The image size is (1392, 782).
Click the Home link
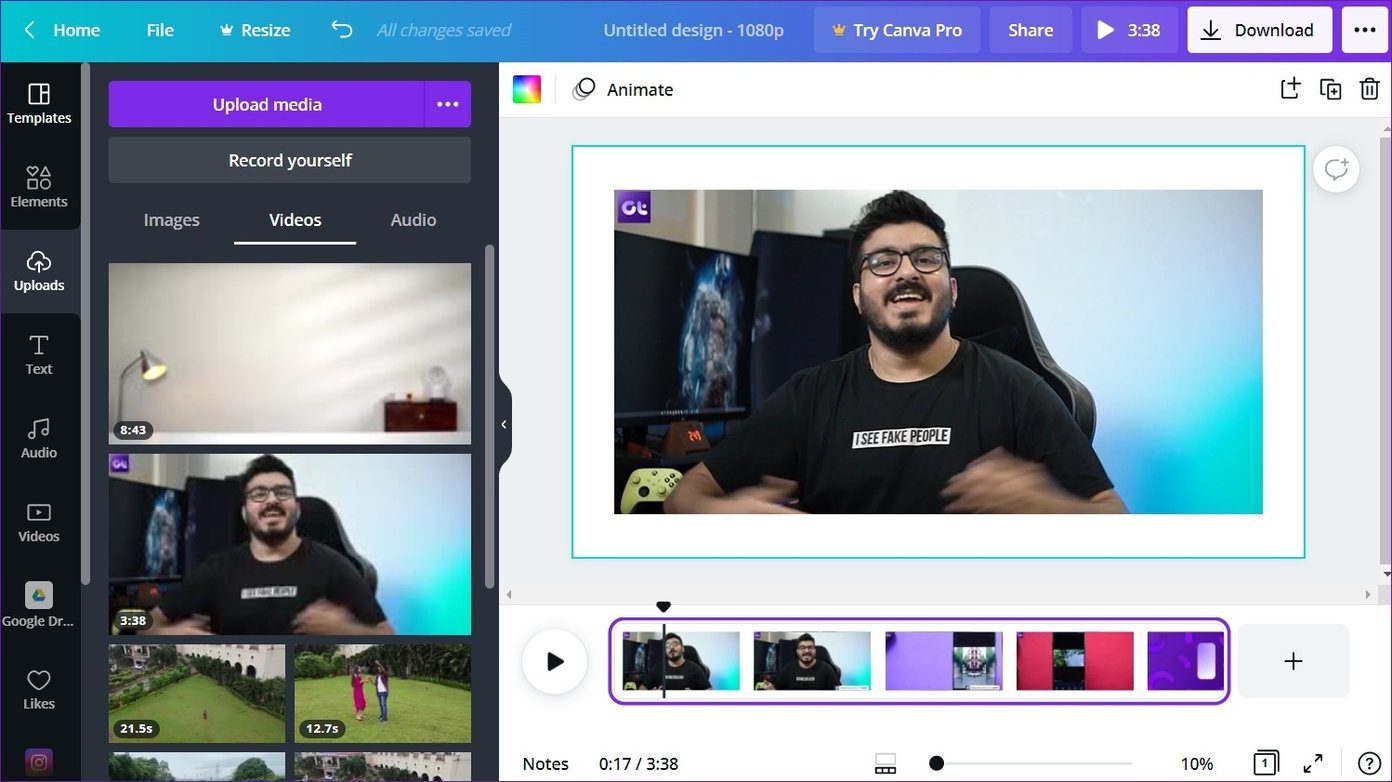76,30
